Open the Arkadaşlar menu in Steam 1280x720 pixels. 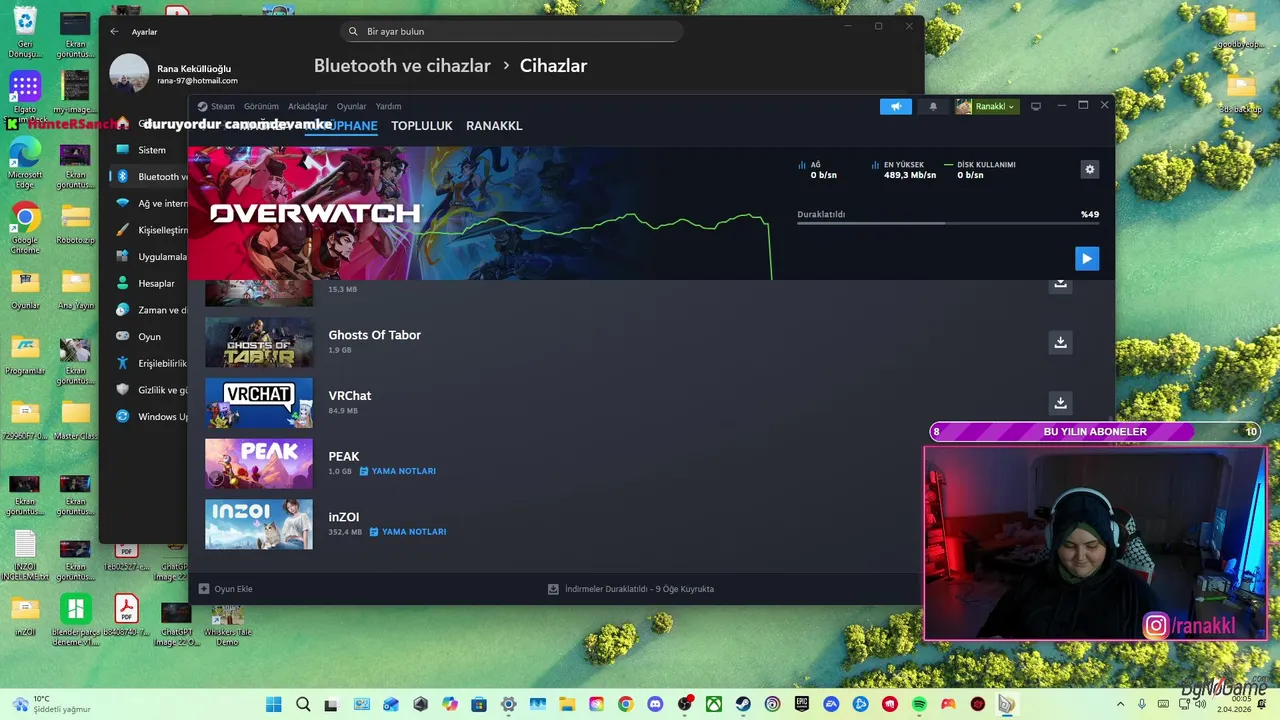pos(308,106)
